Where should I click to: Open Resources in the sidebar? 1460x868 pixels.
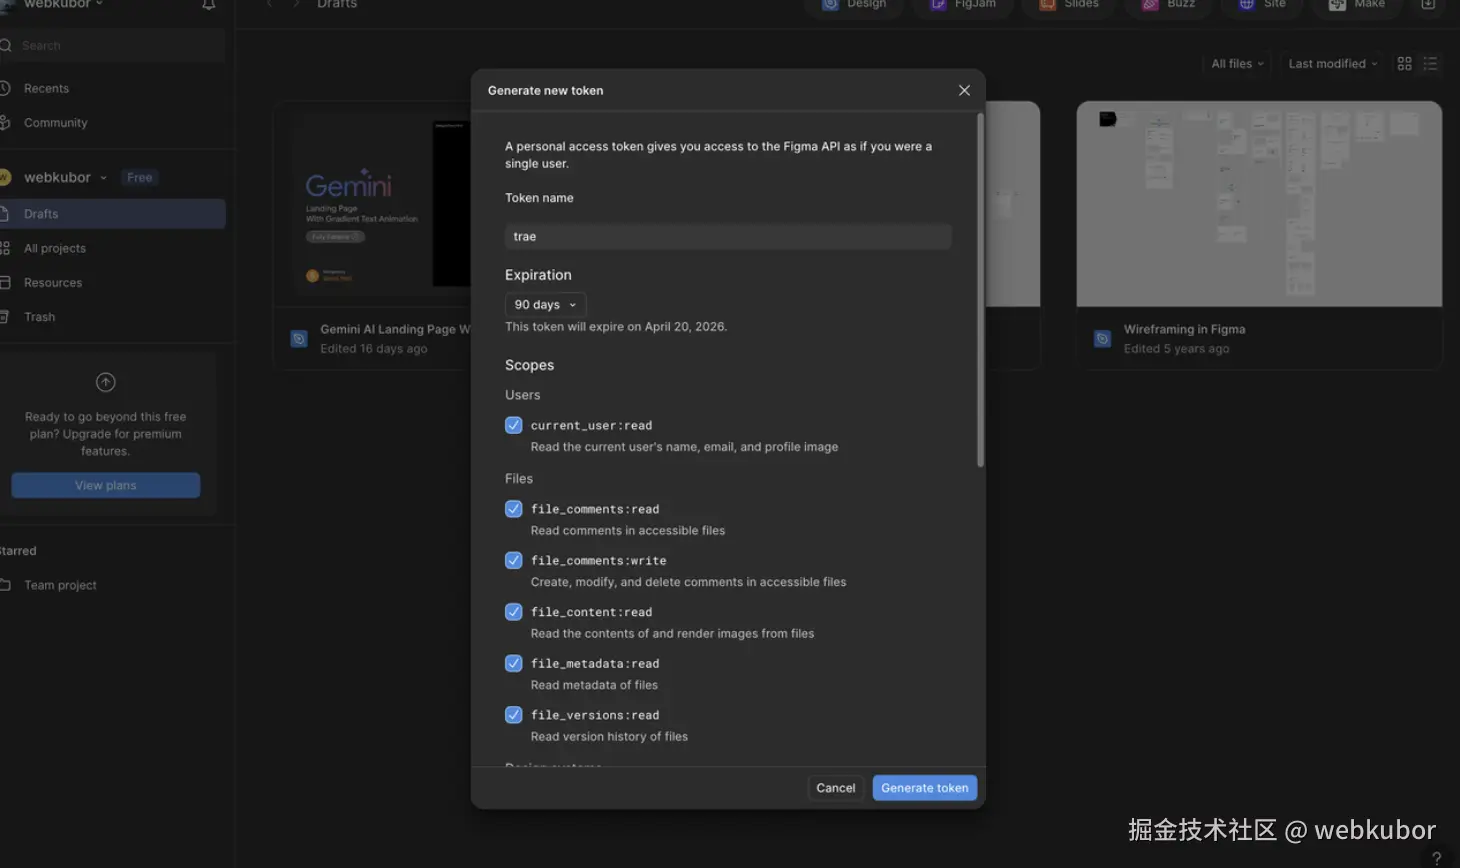click(x=53, y=283)
